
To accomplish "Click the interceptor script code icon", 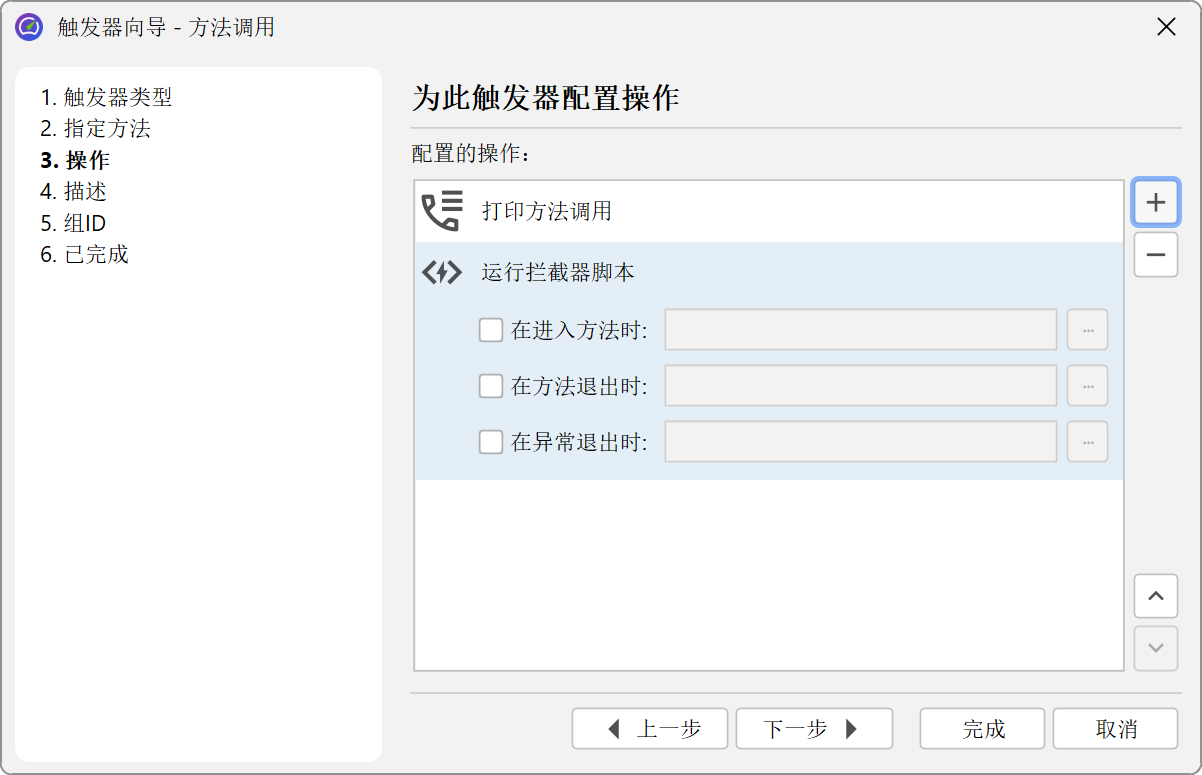I will (x=442, y=272).
